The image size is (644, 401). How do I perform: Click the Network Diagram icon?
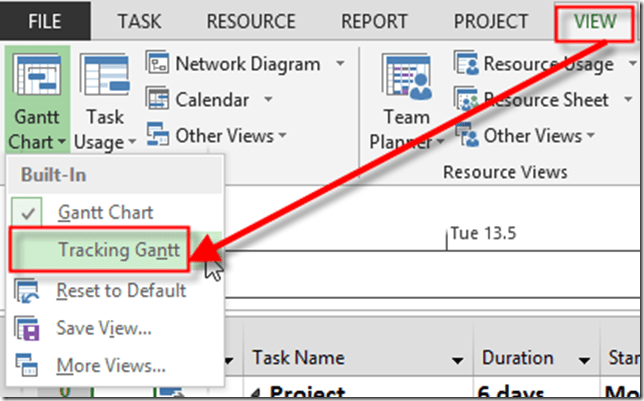tap(159, 64)
